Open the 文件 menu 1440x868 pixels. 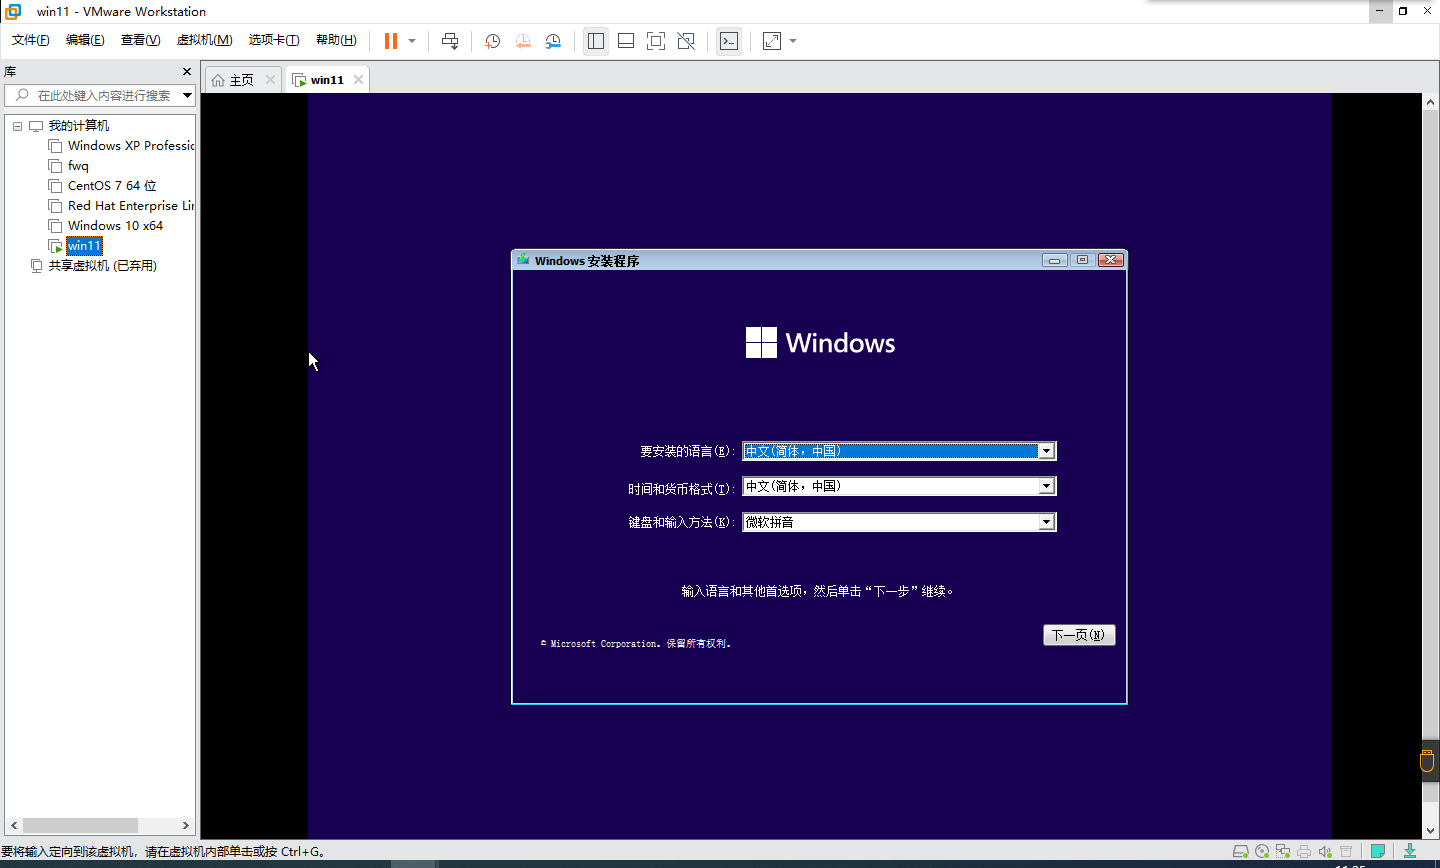[x=31, y=40]
